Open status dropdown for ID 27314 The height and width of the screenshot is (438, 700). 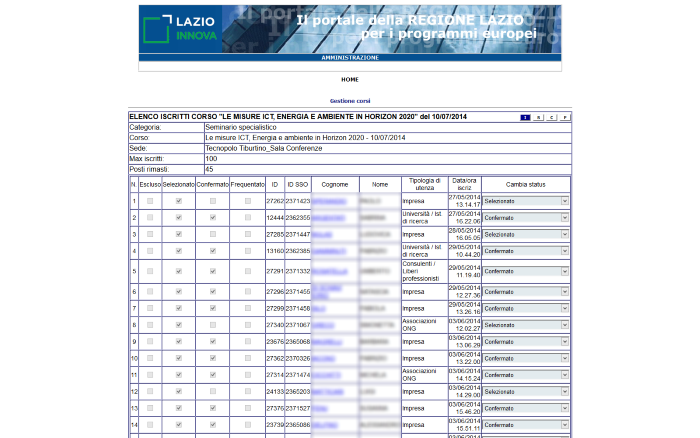point(526,375)
